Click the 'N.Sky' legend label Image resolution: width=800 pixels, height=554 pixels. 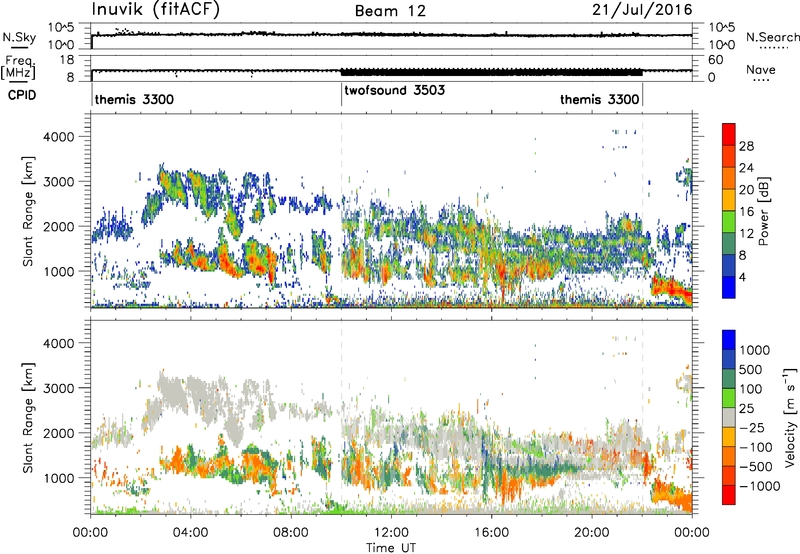pyautogui.click(x=19, y=37)
